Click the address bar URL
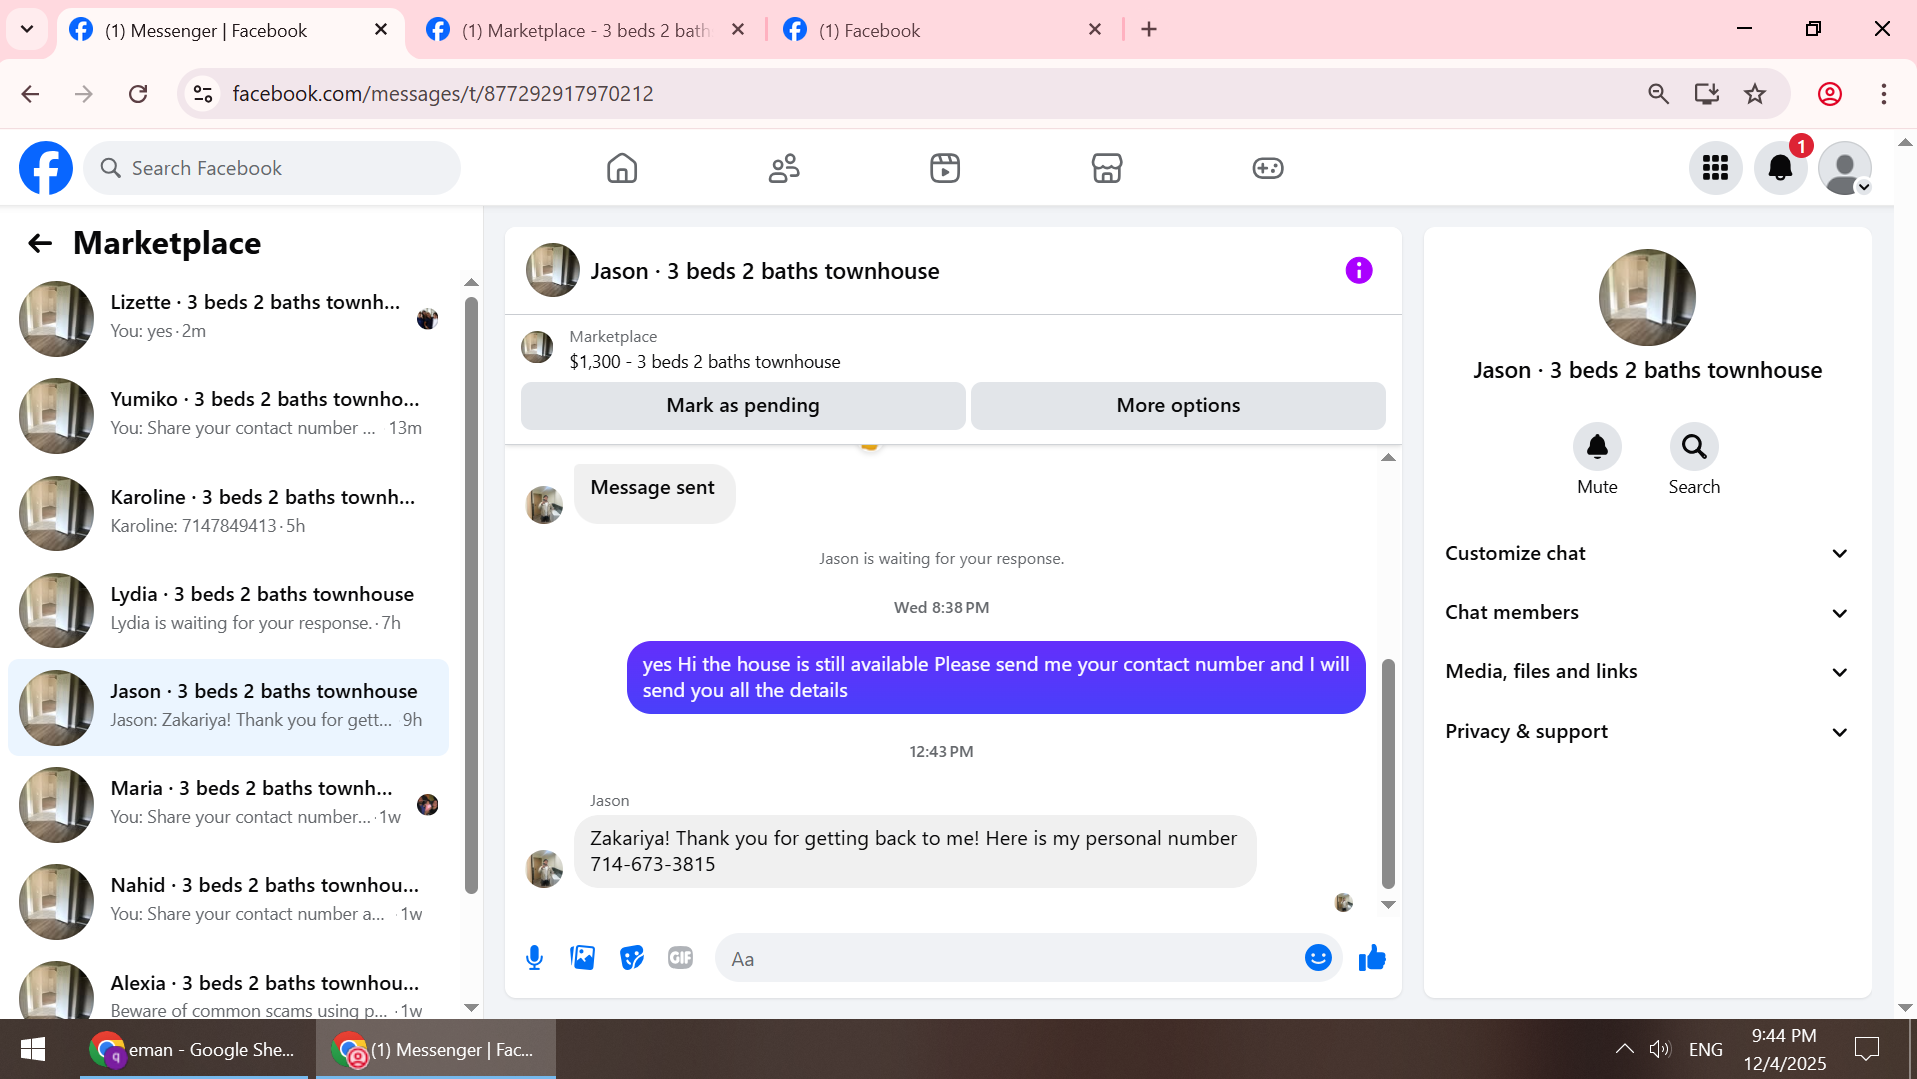 point(443,94)
